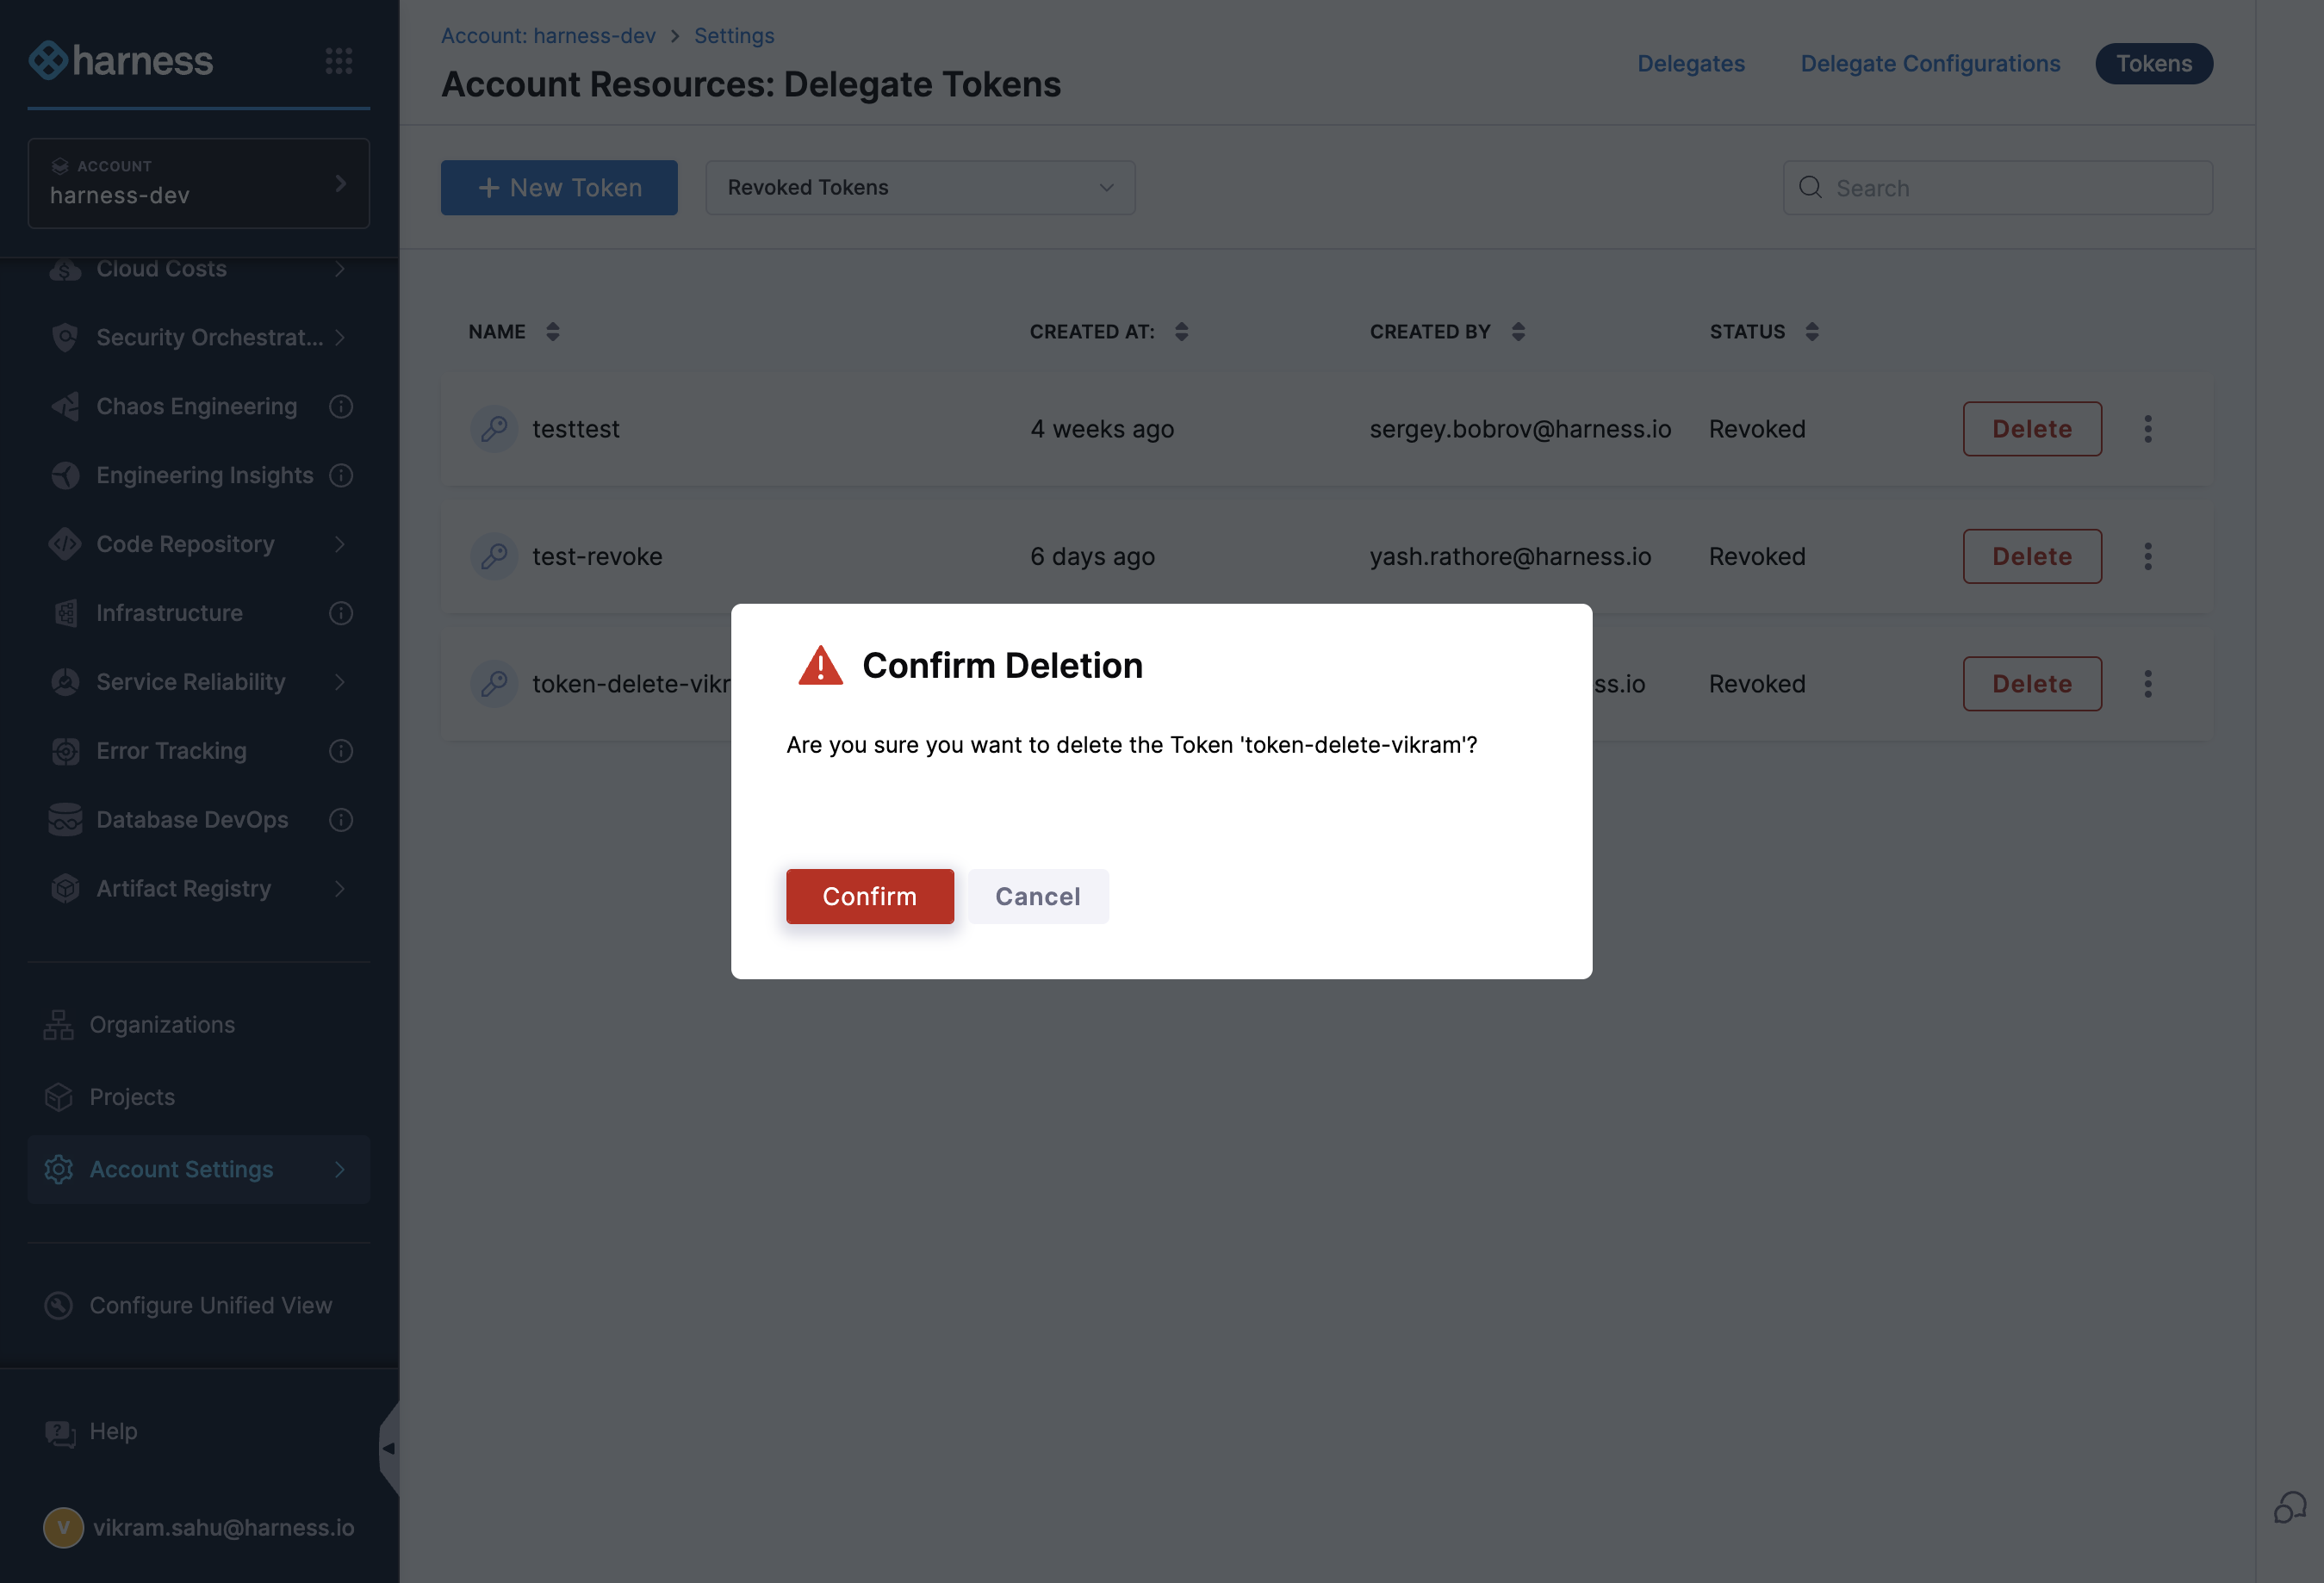Image resolution: width=2324 pixels, height=1583 pixels.
Task: Click Error Tracking info icon
Action: click(341, 751)
